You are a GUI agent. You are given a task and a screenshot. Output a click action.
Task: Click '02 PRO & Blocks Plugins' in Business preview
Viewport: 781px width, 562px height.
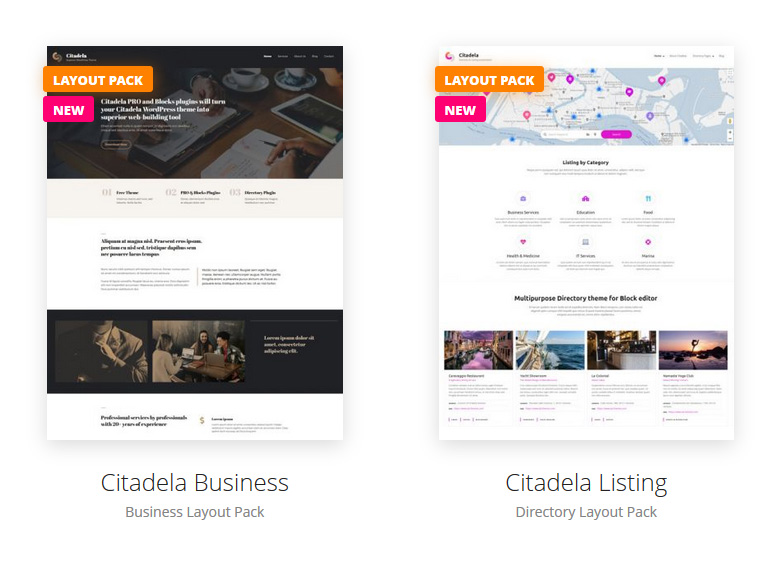tap(193, 192)
